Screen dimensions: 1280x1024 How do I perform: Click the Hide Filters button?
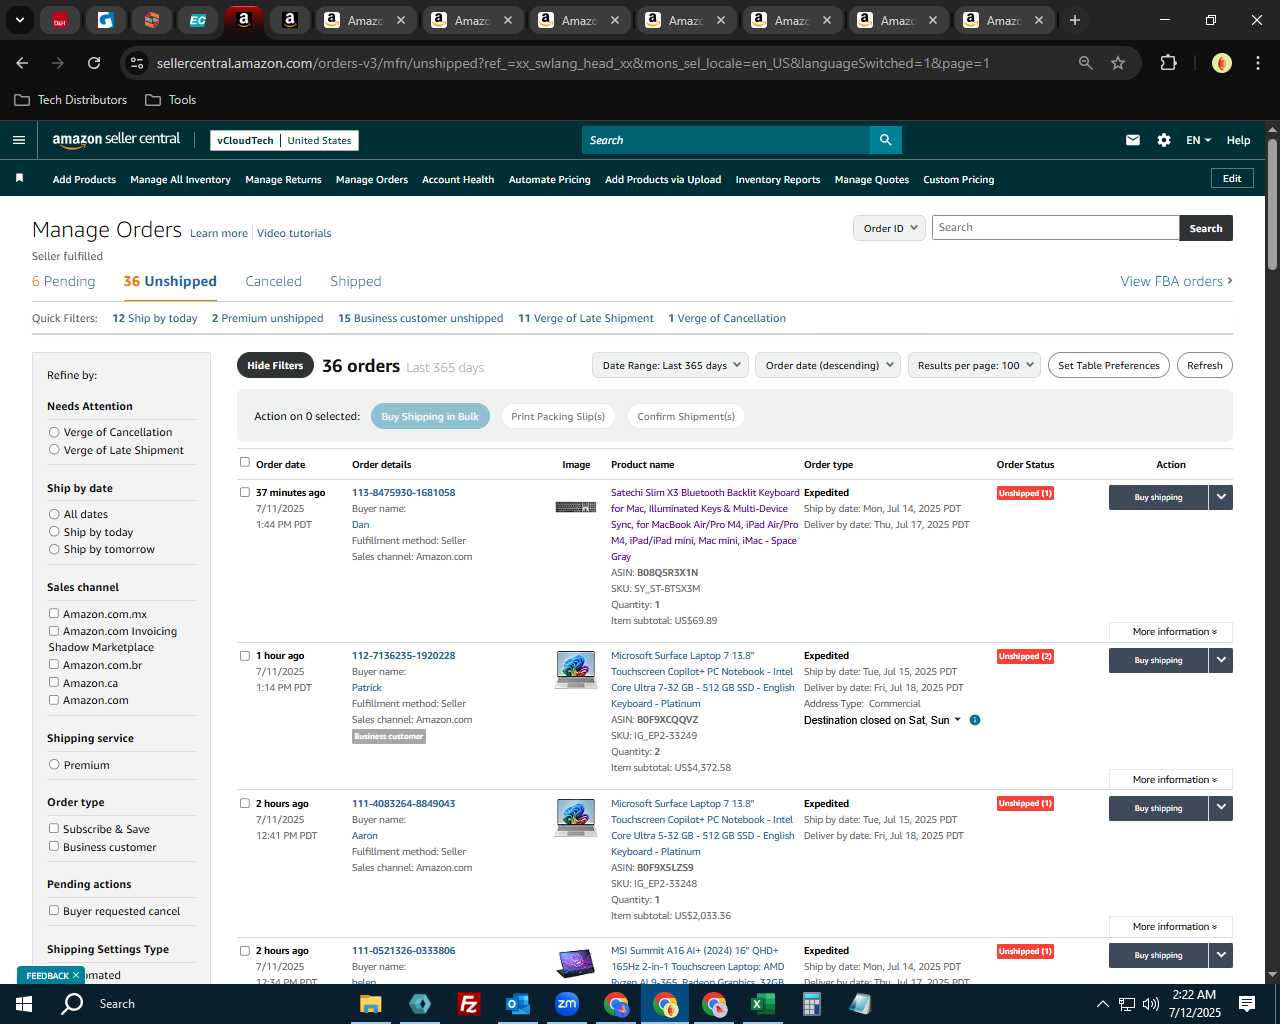275,365
